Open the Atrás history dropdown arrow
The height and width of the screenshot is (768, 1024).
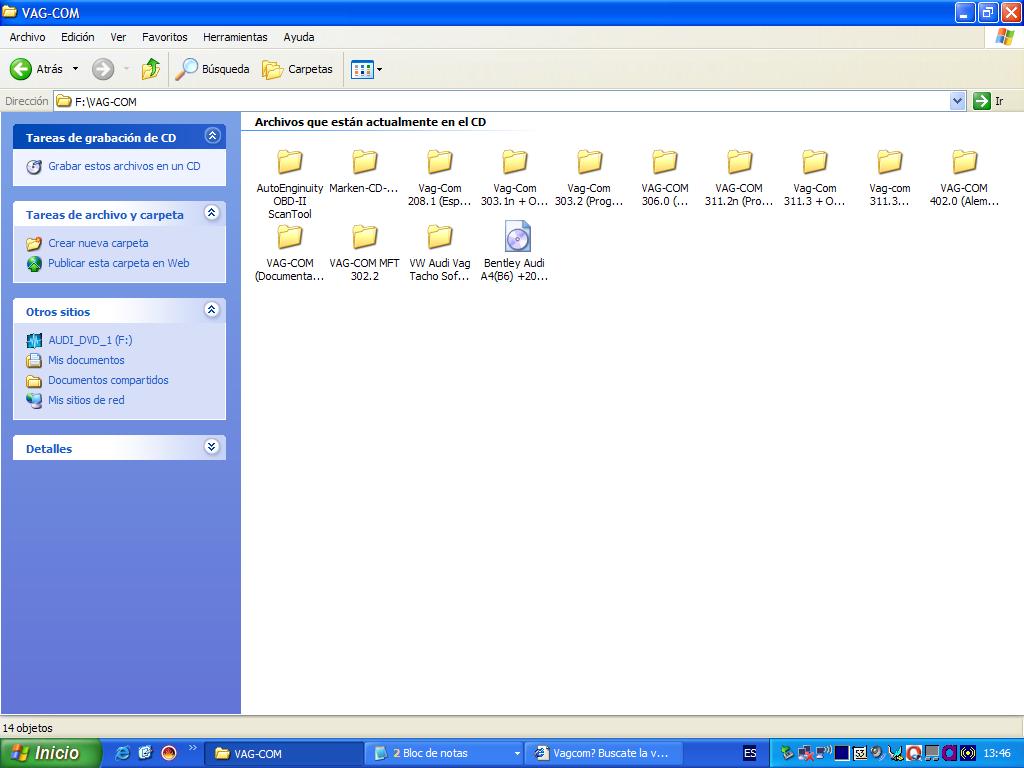pos(75,69)
